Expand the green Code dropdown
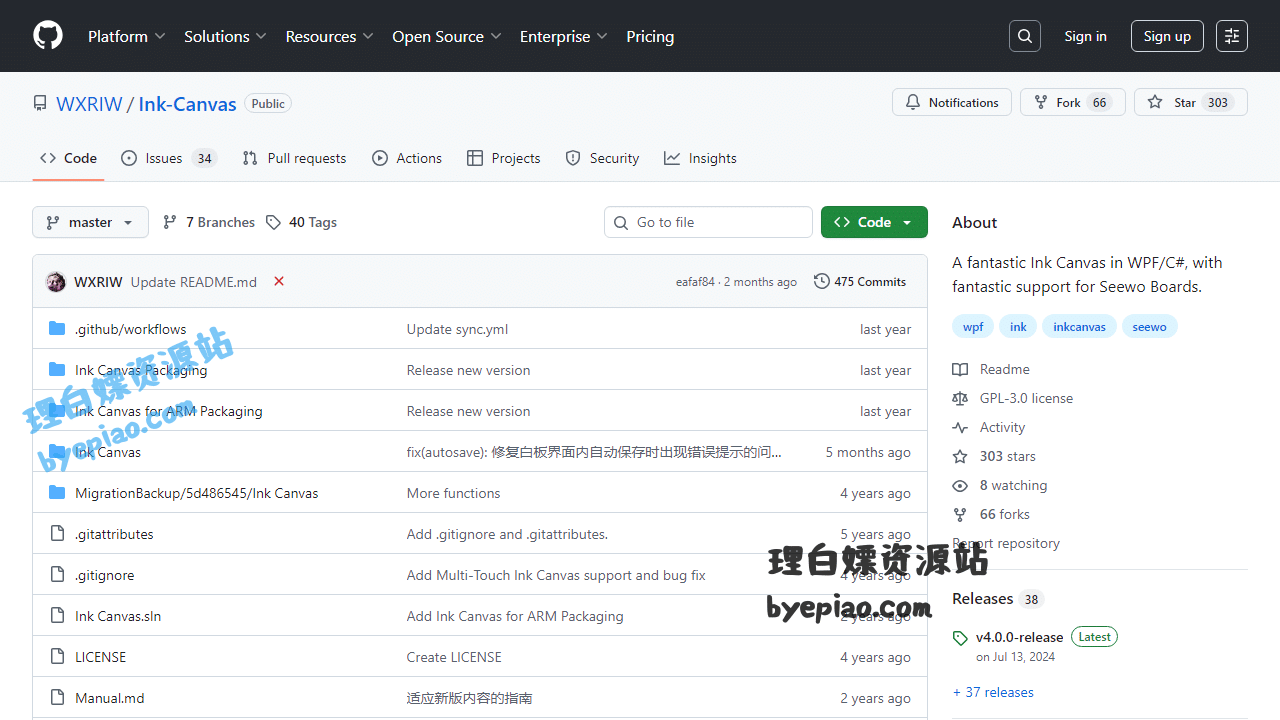The width and height of the screenshot is (1280, 720). pos(874,221)
